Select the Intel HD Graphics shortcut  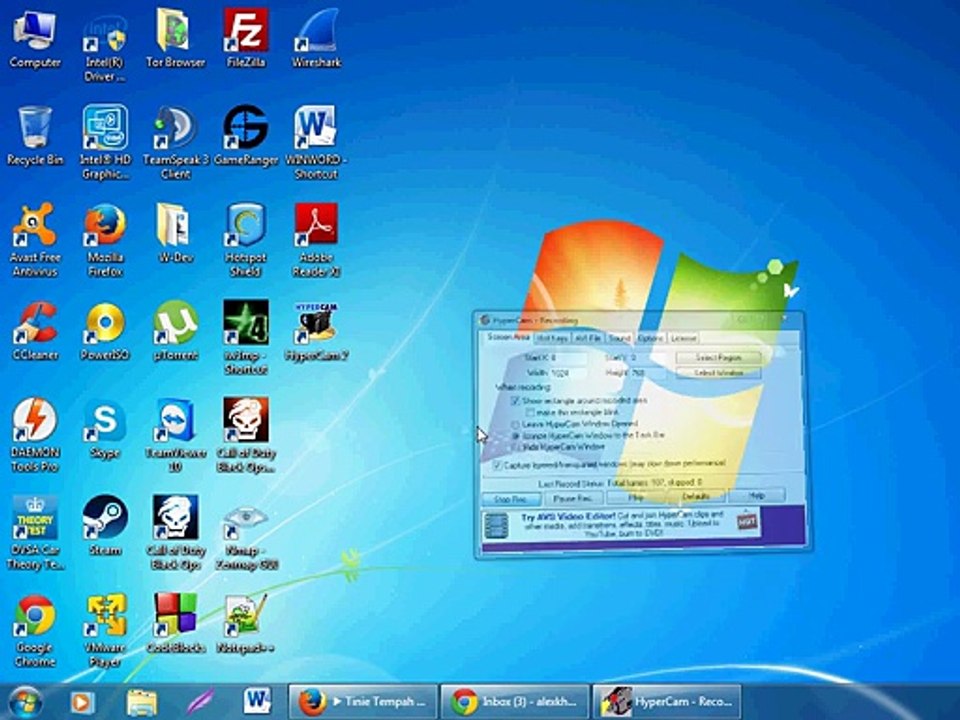105,142
